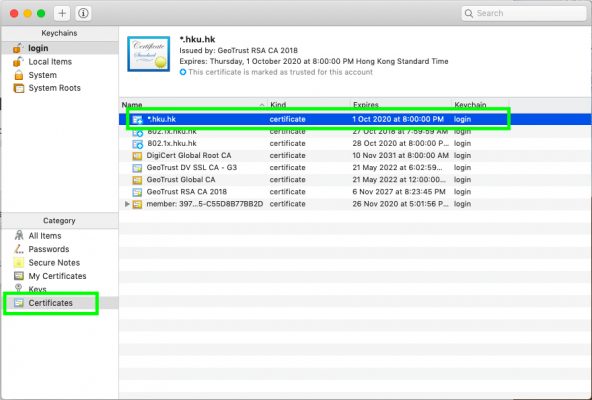Click the Secure Notes category icon
Viewport: 592px width, 400px height.
[x=18, y=263]
